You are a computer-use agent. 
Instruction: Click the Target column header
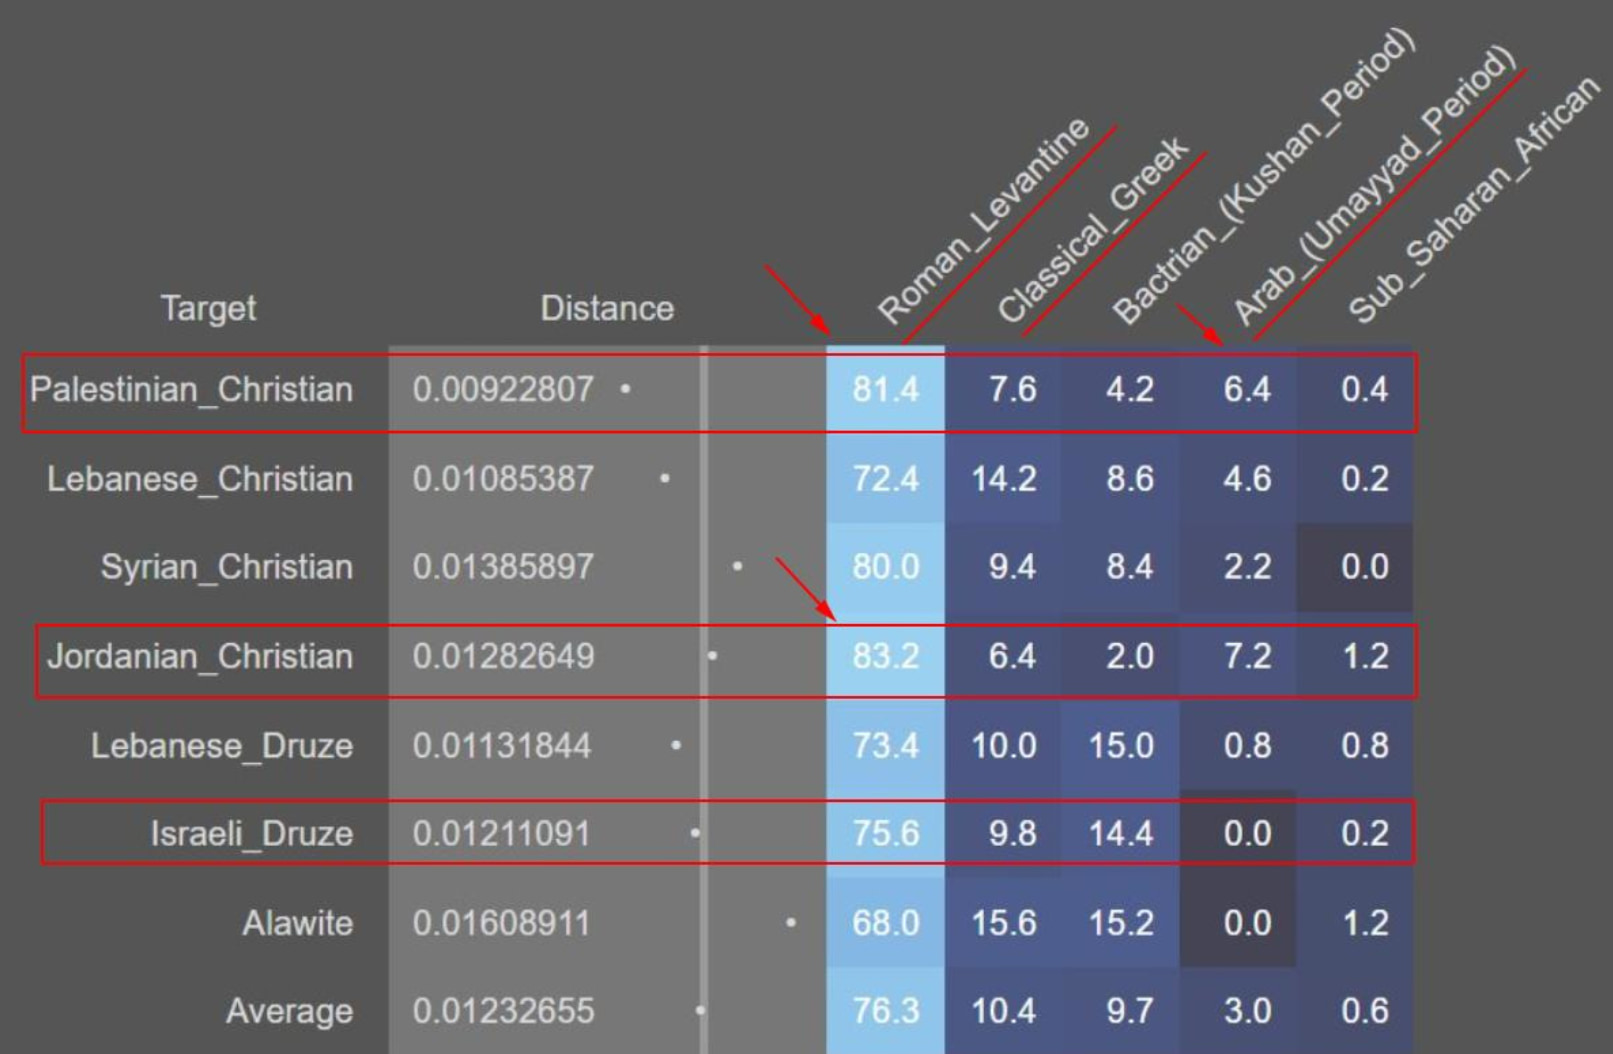(208, 308)
